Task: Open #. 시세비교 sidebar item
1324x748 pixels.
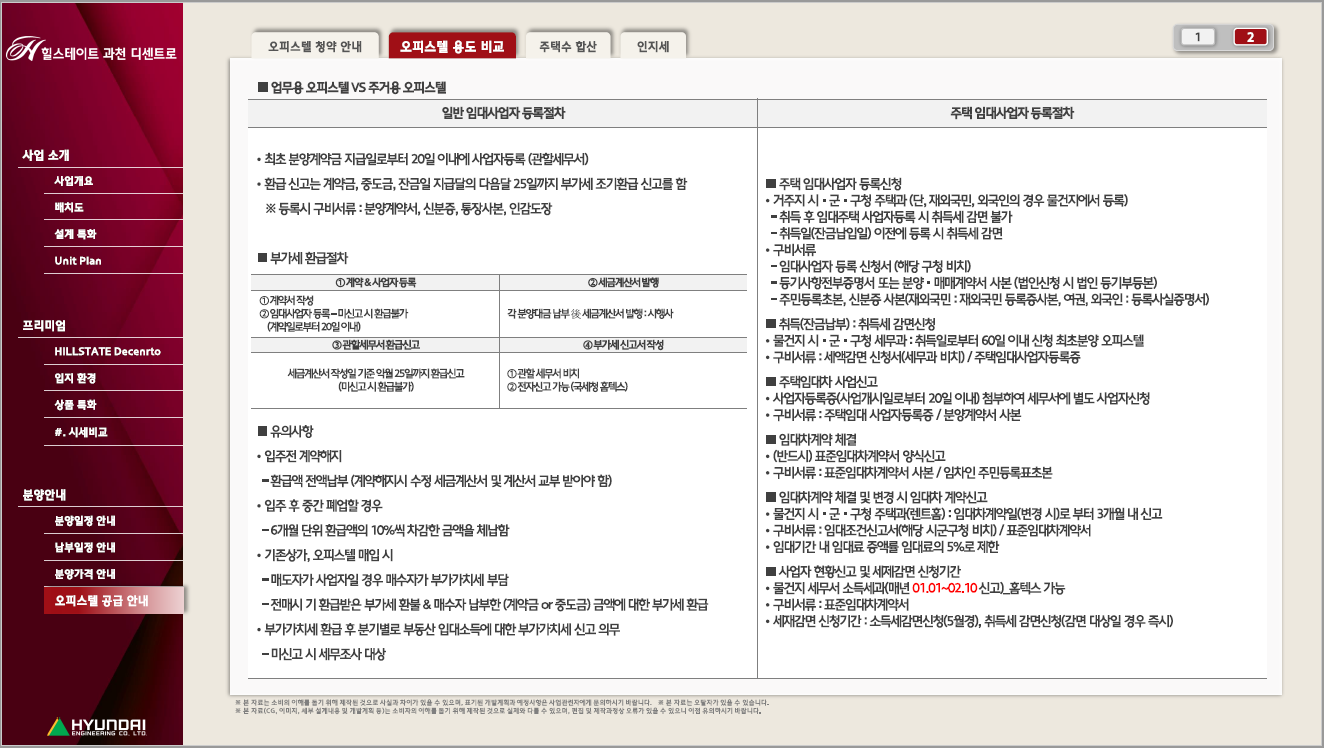Action: click(81, 432)
